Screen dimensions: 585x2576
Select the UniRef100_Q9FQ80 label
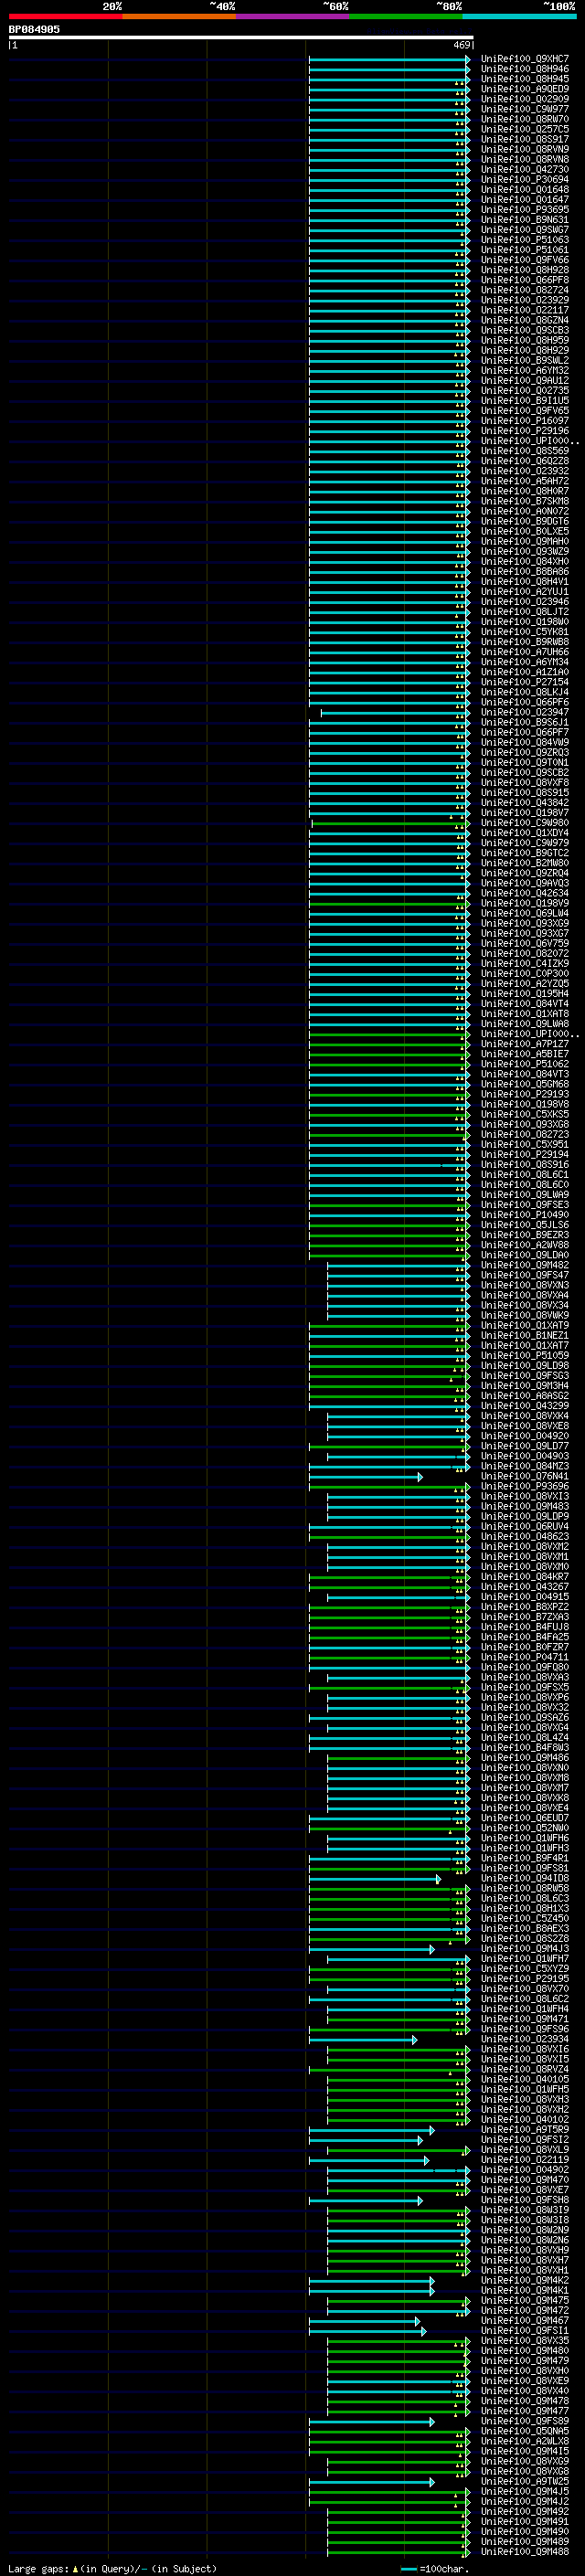point(525,1667)
